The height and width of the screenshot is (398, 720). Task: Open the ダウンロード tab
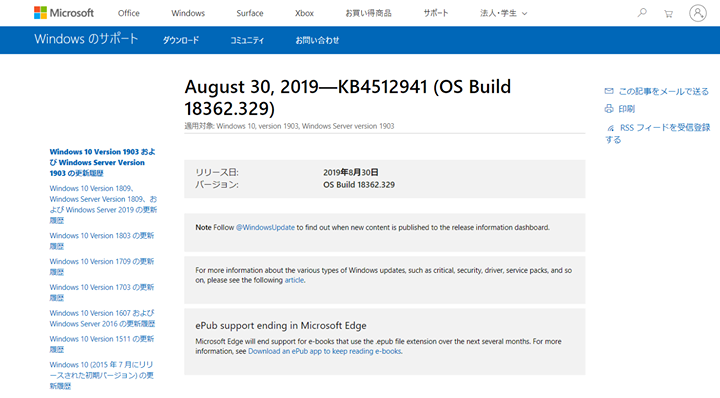pos(181,40)
